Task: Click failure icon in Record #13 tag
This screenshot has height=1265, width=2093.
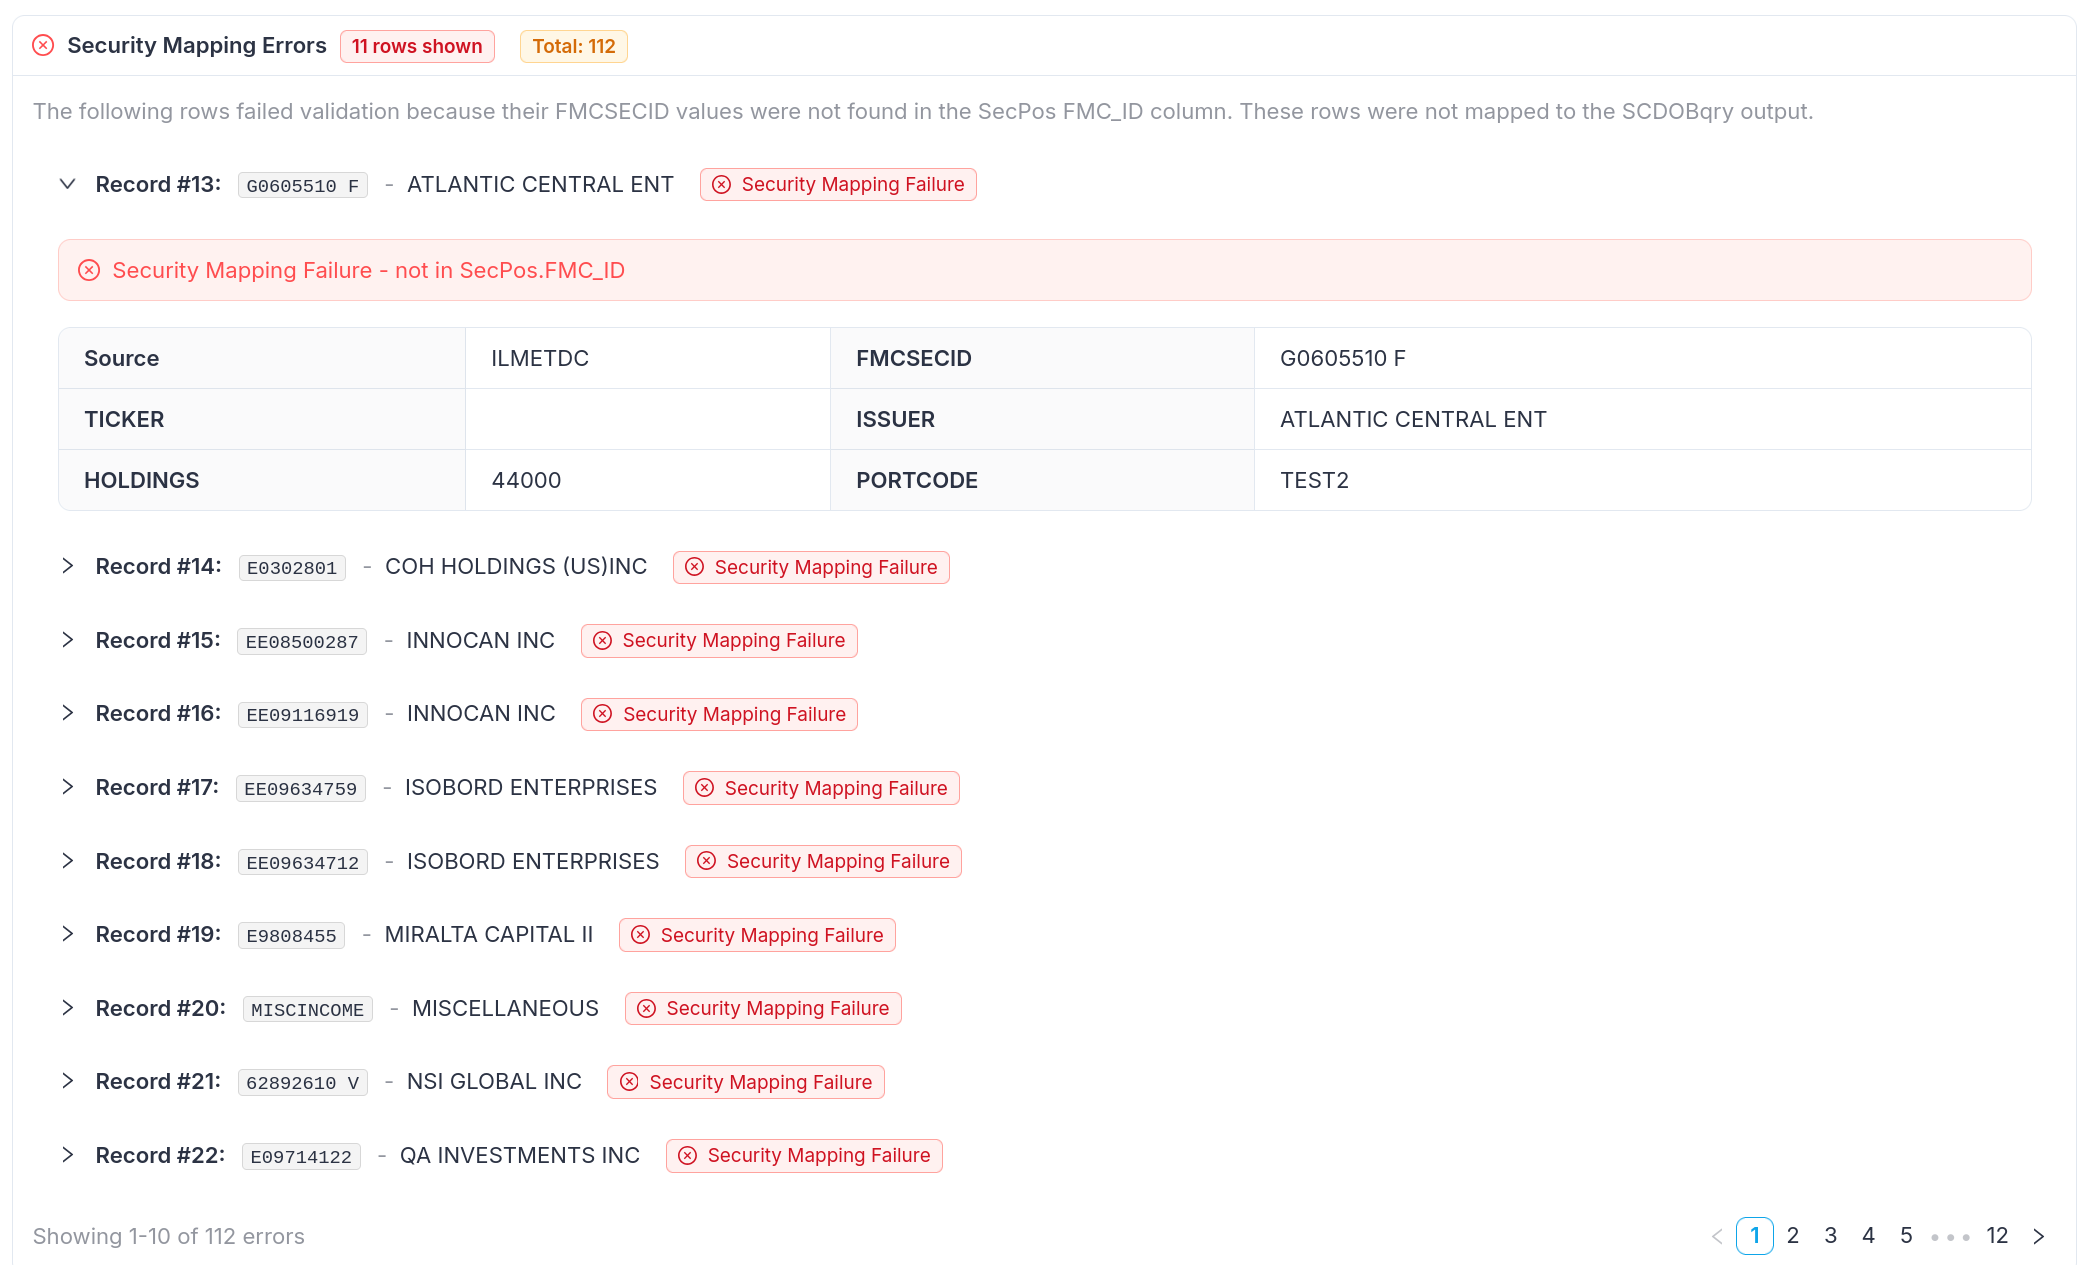Action: click(721, 185)
